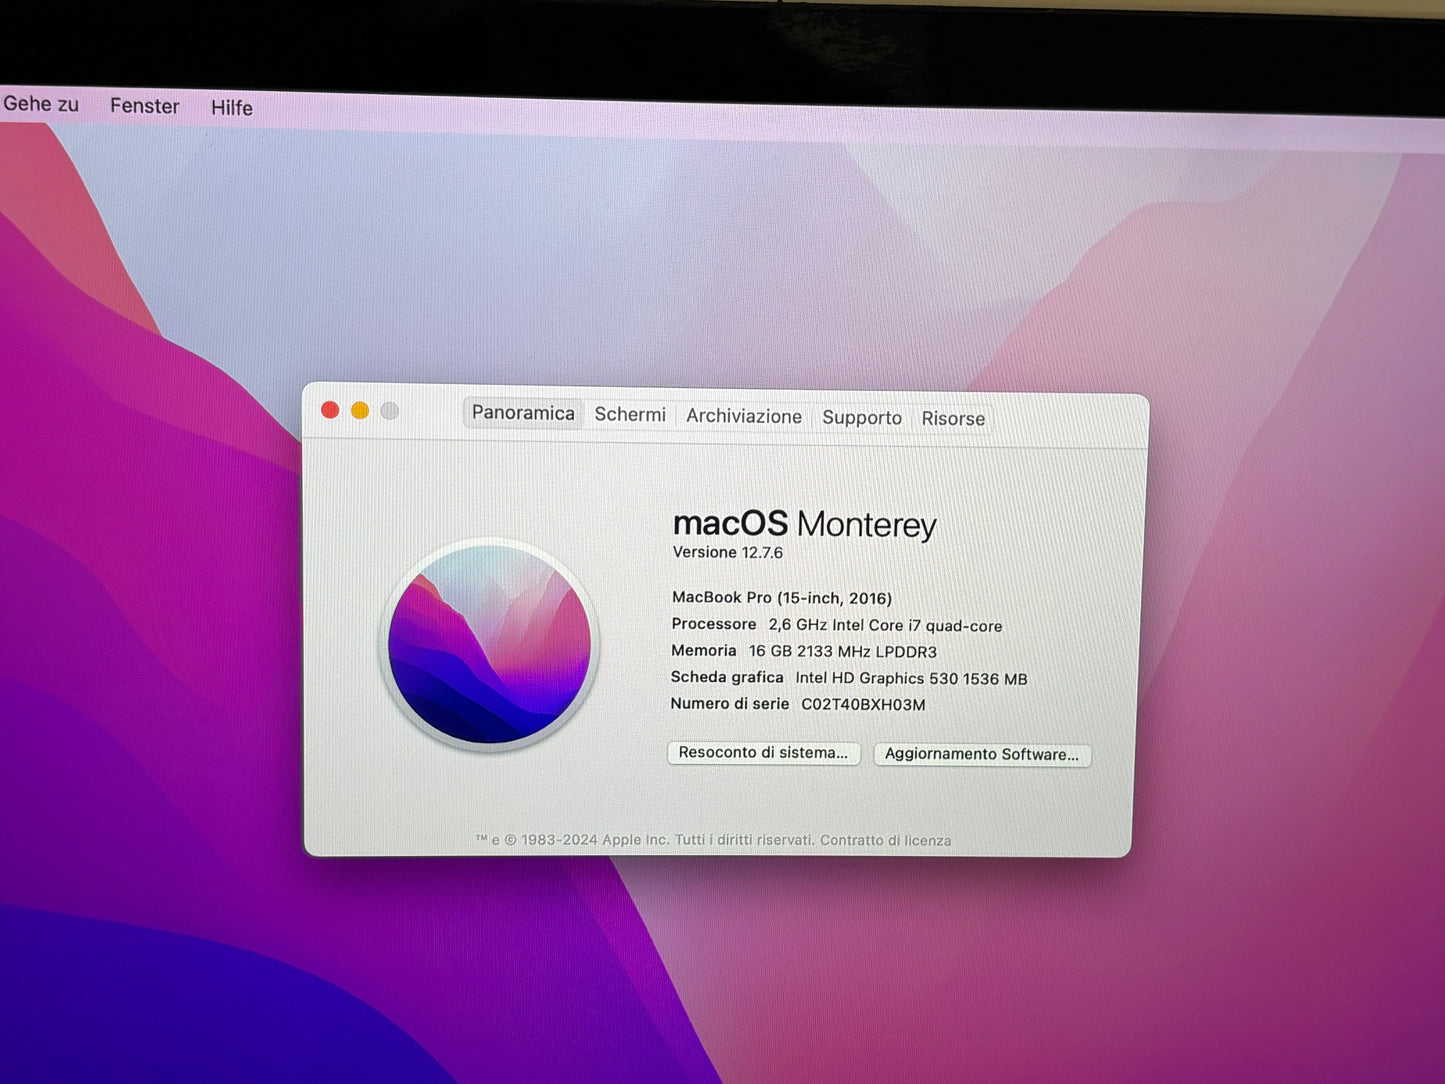Viewport: 1445px width, 1084px height.
Task: Open the Fenster menu
Action: pyautogui.click(x=145, y=106)
